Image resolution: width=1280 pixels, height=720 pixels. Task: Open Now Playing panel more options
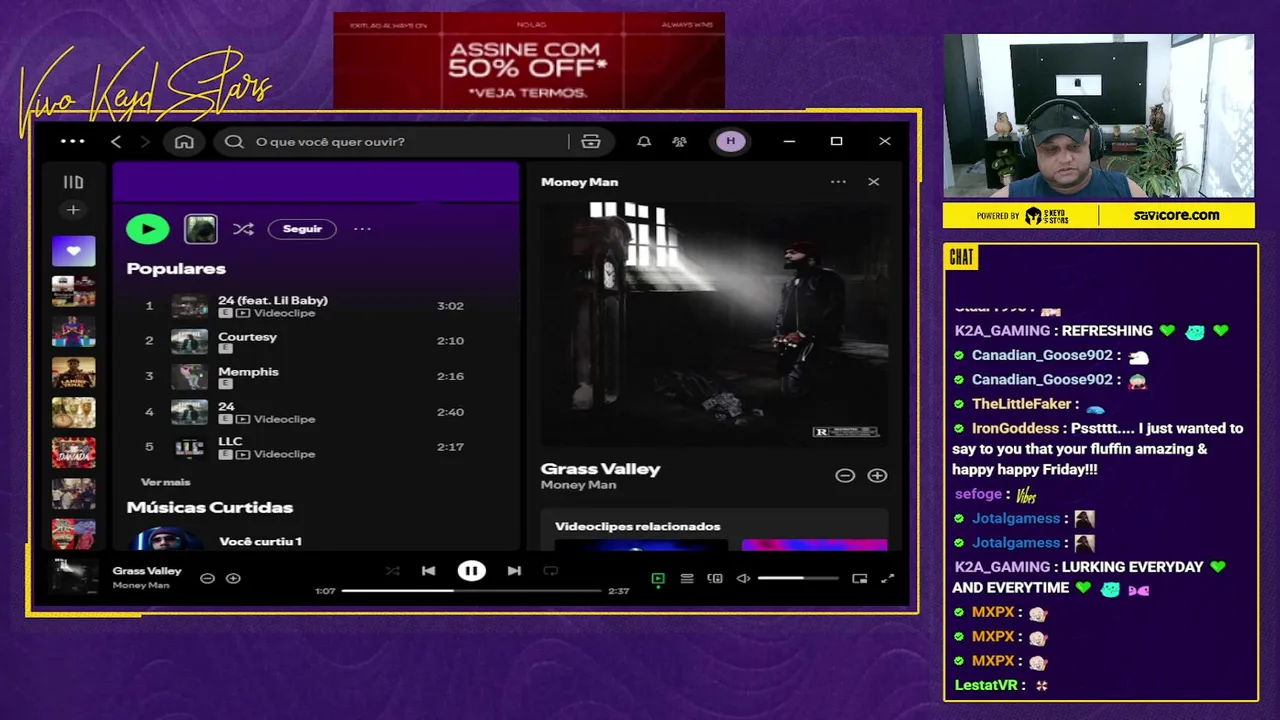pos(838,182)
